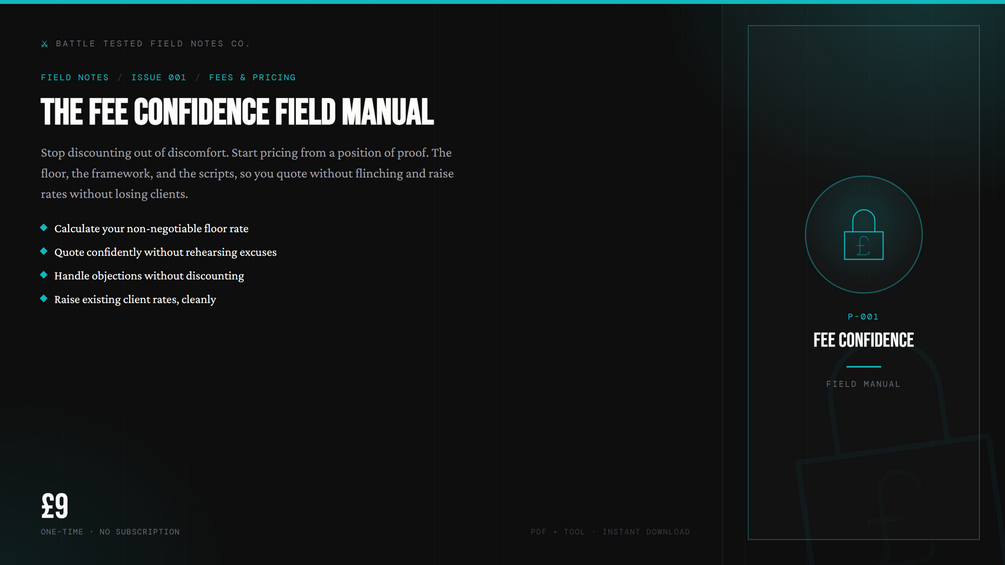Click 'Quote confidently without rehearsing excuses' text
1005x565 pixels.
[x=165, y=252]
